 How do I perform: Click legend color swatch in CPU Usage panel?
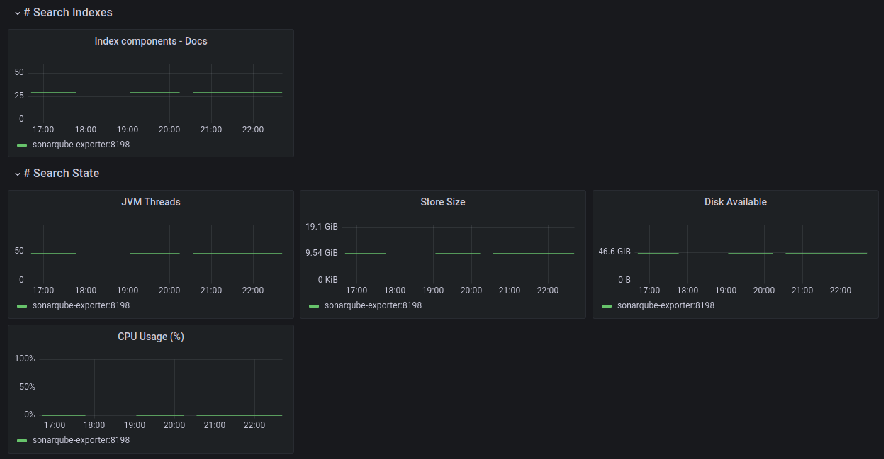(22, 440)
